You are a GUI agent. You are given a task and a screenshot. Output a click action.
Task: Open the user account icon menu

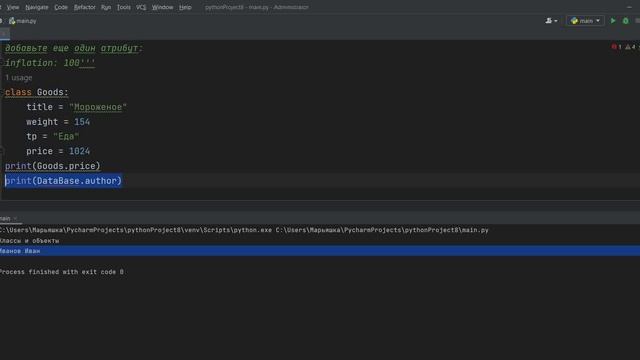click(x=551, y=20)
